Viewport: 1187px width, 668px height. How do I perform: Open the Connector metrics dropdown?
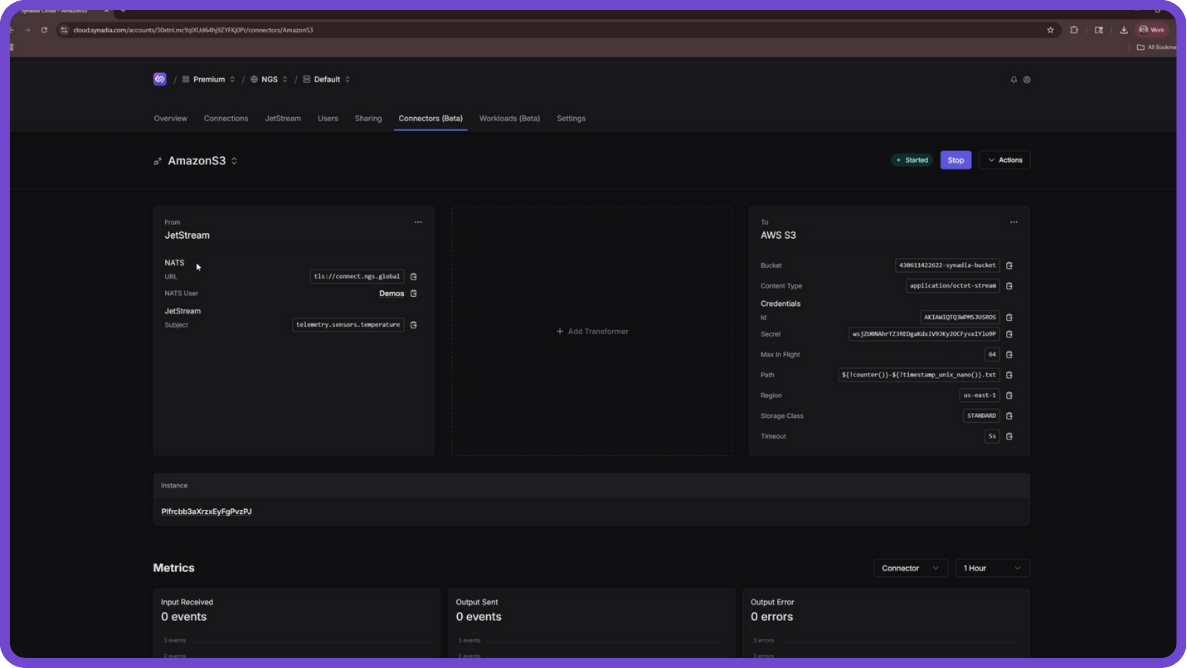pyautogui.click(x=910, y=568)
